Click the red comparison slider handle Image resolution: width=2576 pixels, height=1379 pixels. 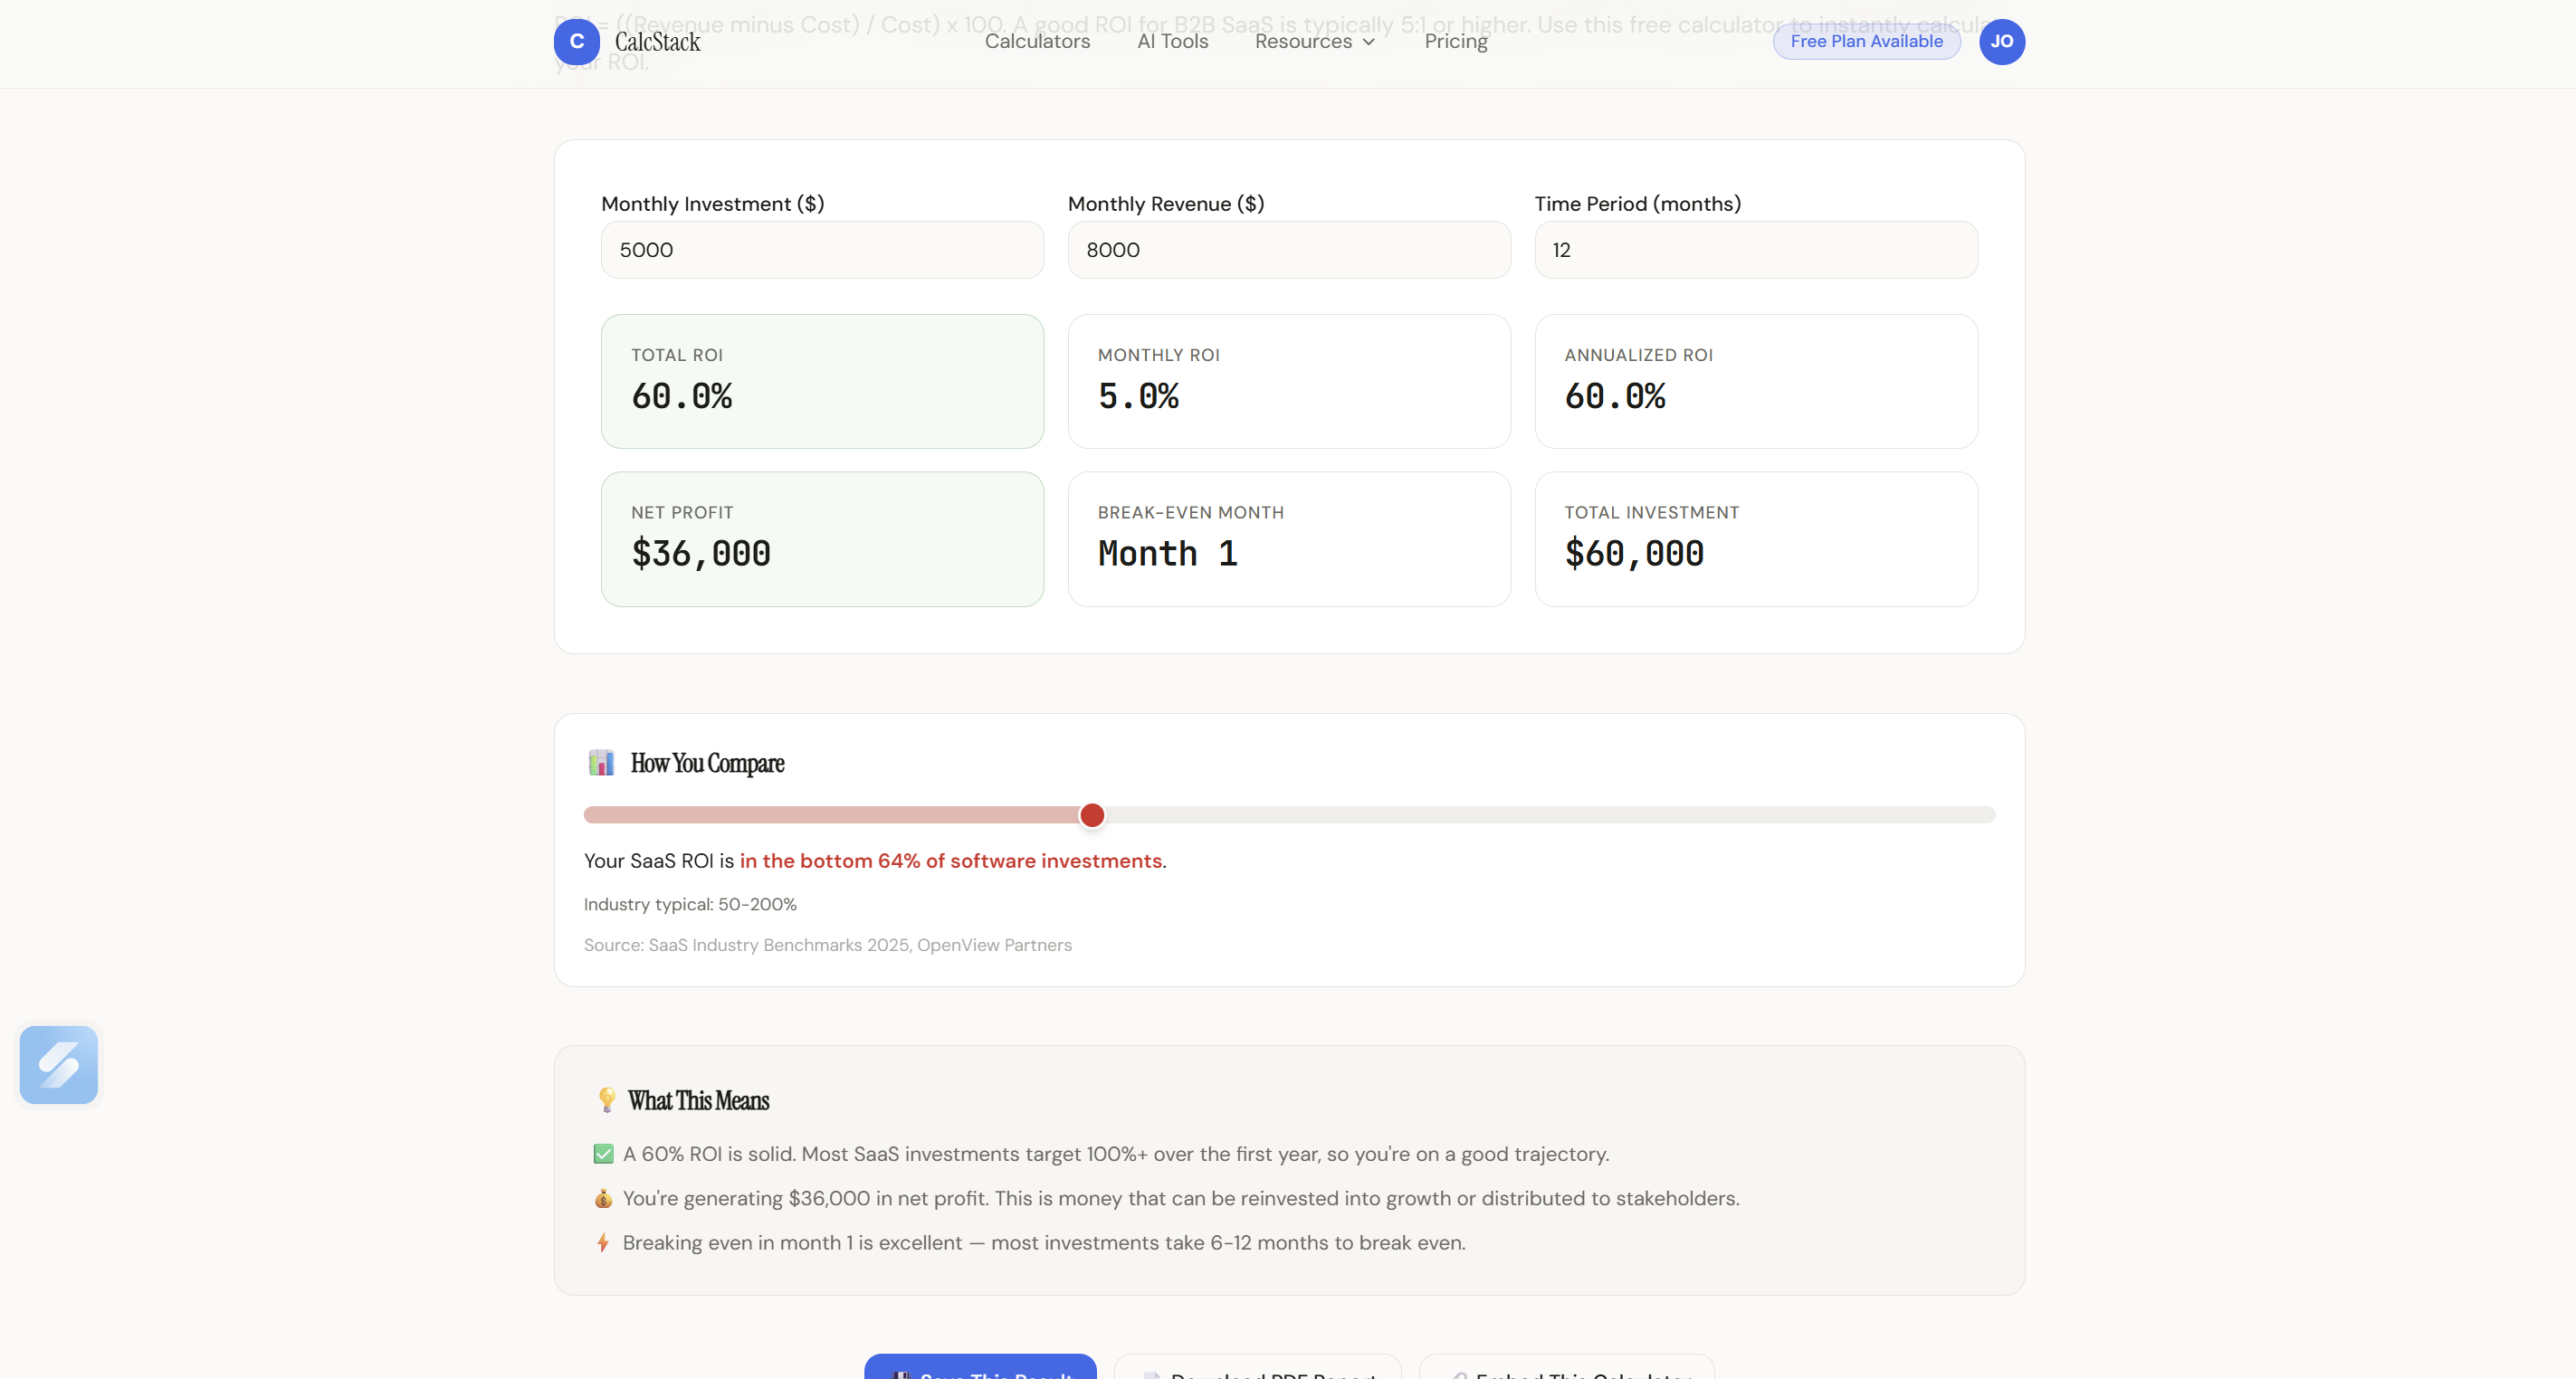pos(1092,815)
